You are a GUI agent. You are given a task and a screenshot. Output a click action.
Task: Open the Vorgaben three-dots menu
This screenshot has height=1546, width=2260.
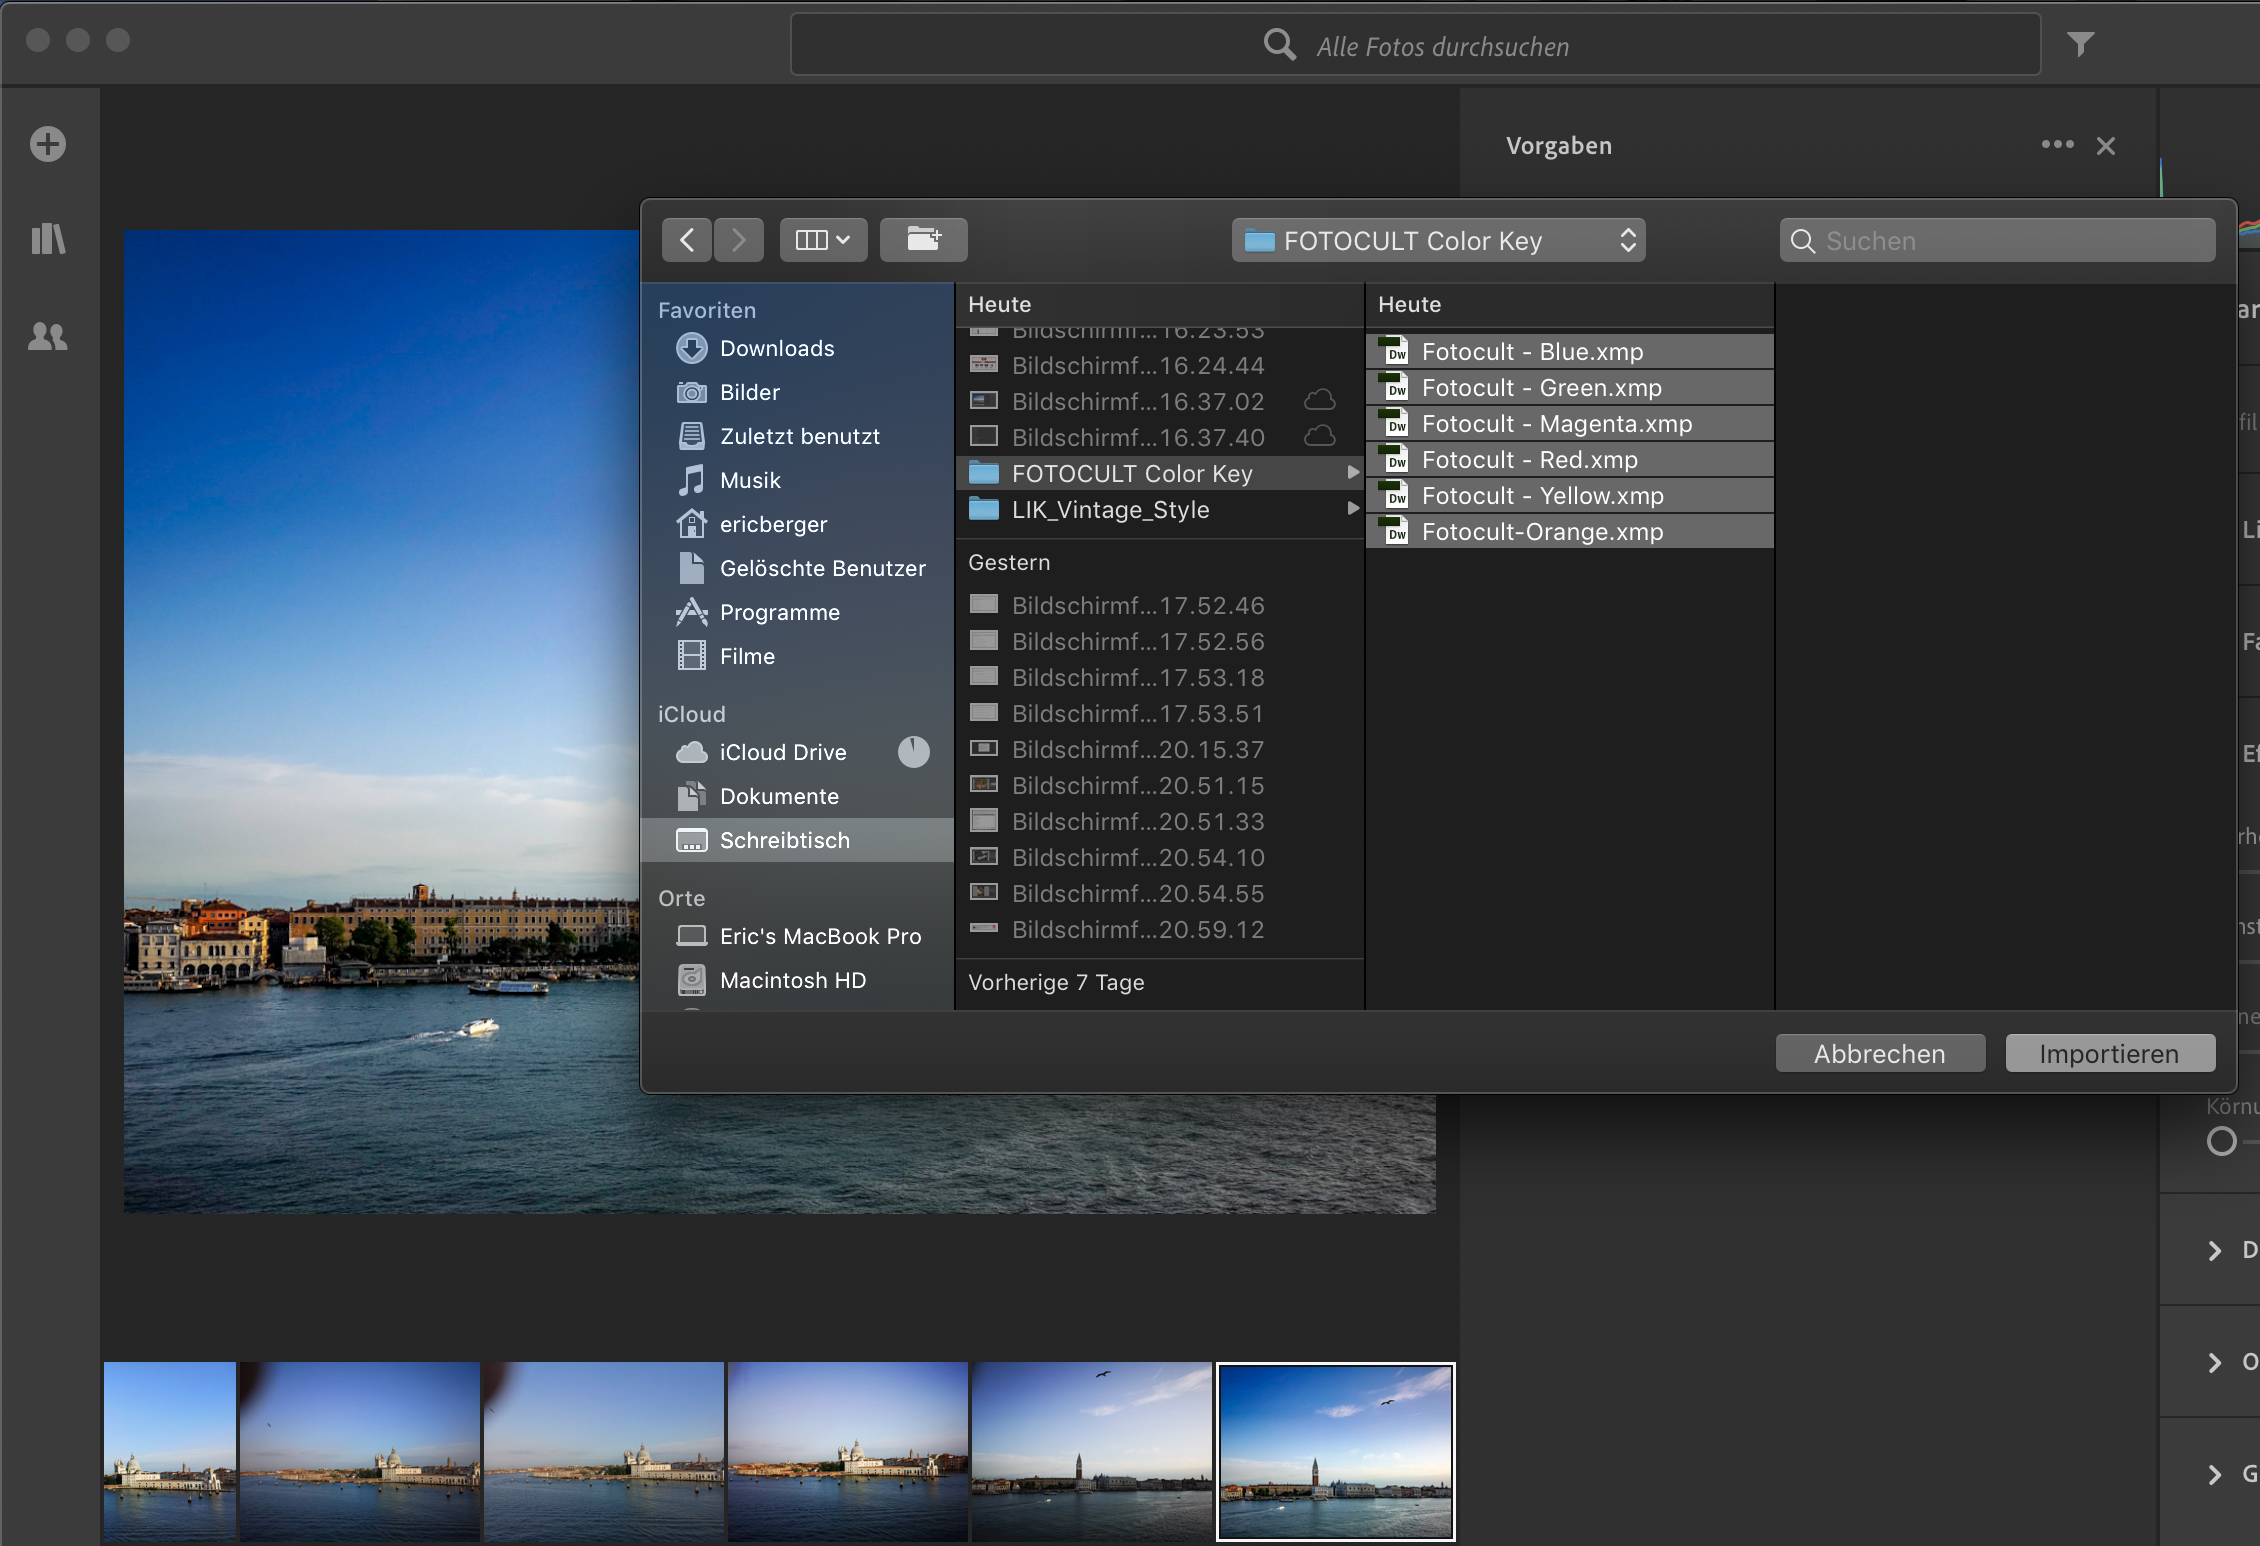click(x=2057, y=145)
